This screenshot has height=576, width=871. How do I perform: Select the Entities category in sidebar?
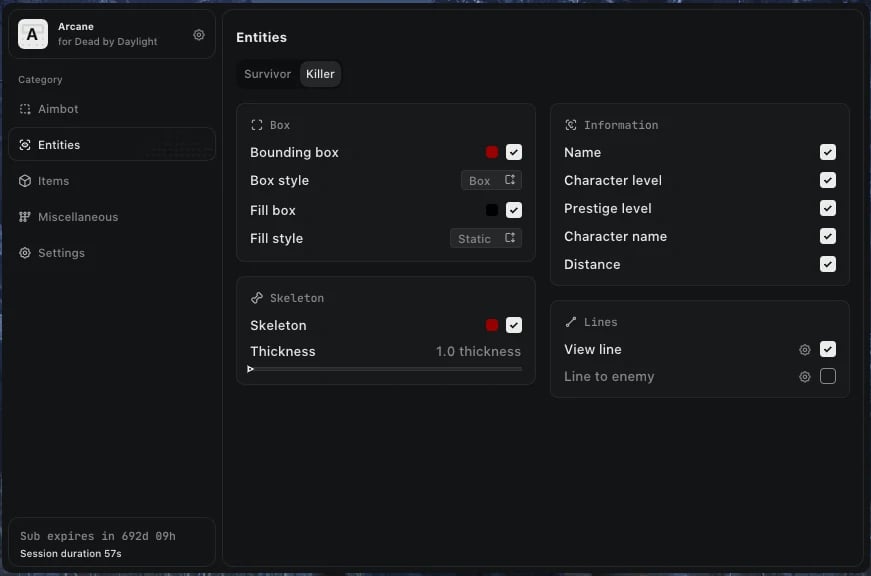pos(59,145)
